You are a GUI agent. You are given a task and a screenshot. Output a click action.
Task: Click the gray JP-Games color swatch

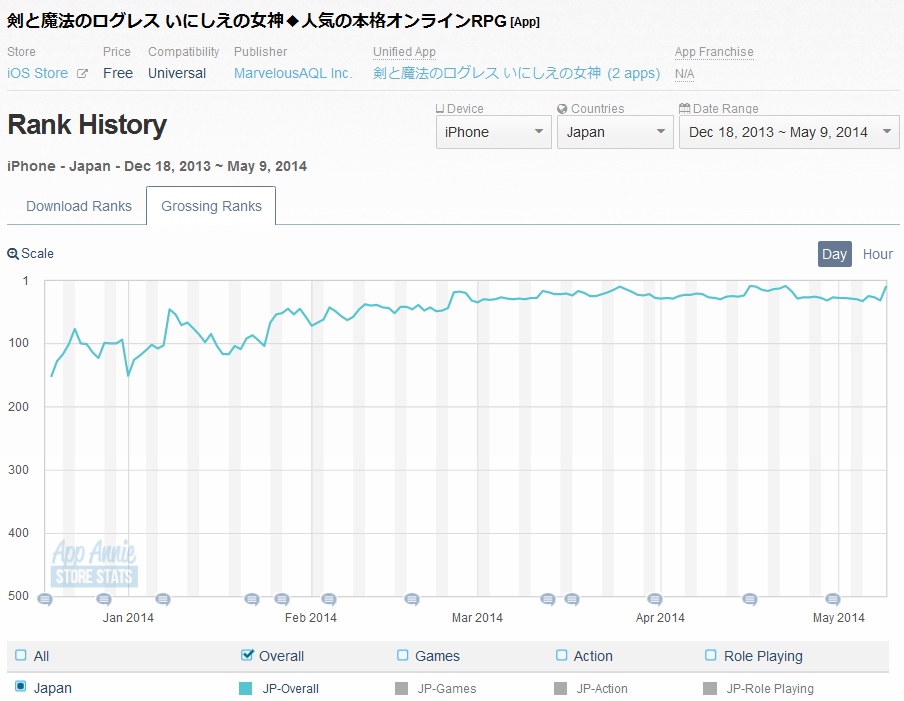pos(401,688)
